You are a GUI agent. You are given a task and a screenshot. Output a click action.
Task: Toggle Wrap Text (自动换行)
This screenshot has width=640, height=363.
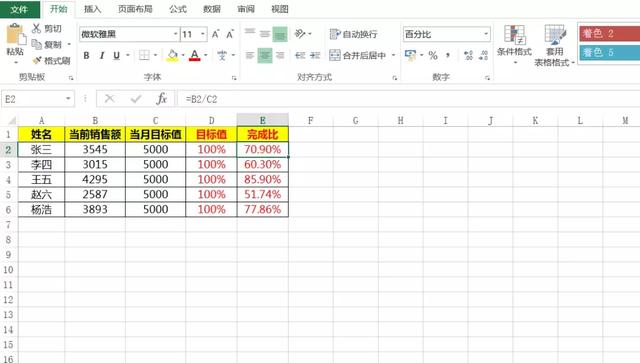353,34
